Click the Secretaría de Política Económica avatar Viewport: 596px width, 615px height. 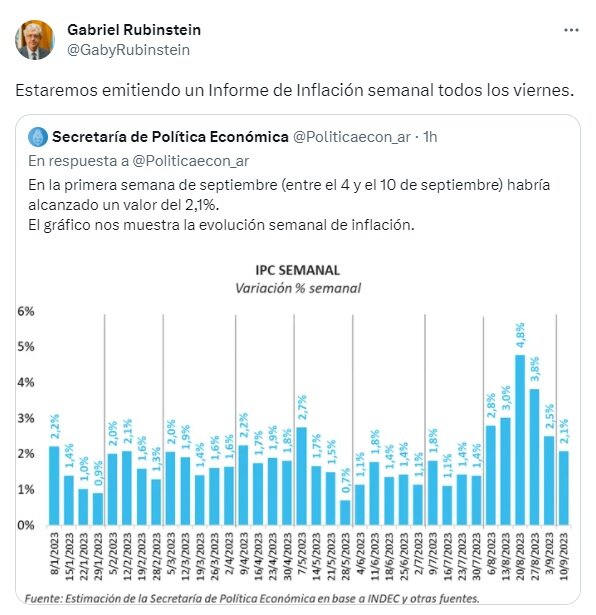tap(38, 137)
